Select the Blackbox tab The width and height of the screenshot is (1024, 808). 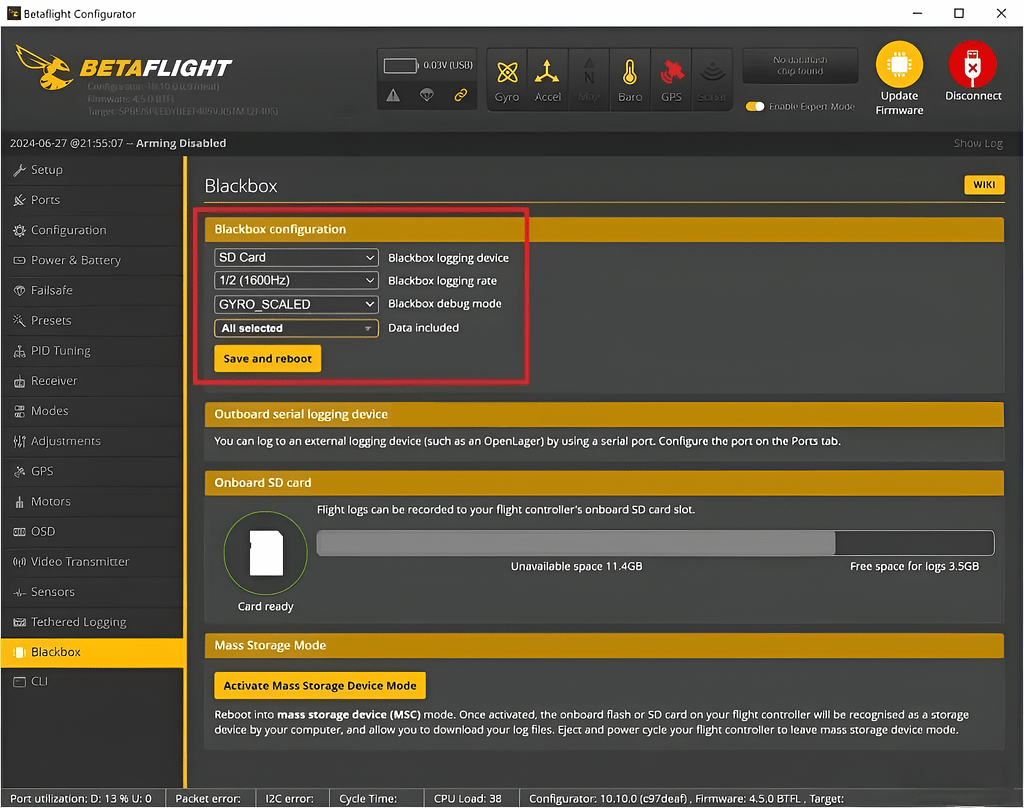pos(92,652)
